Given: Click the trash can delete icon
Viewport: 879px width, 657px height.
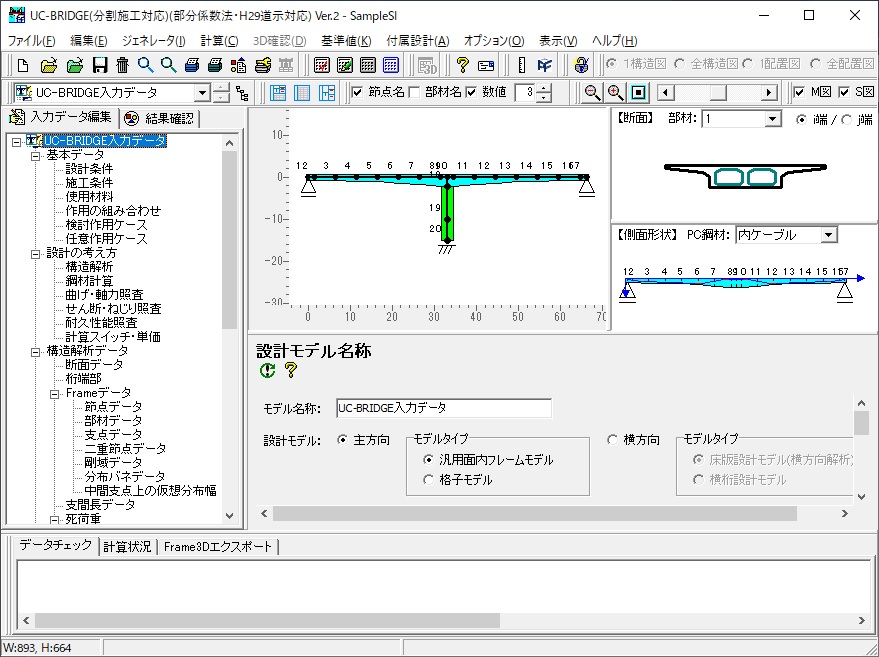Looking at the screenshot, I should click(122, 65).
